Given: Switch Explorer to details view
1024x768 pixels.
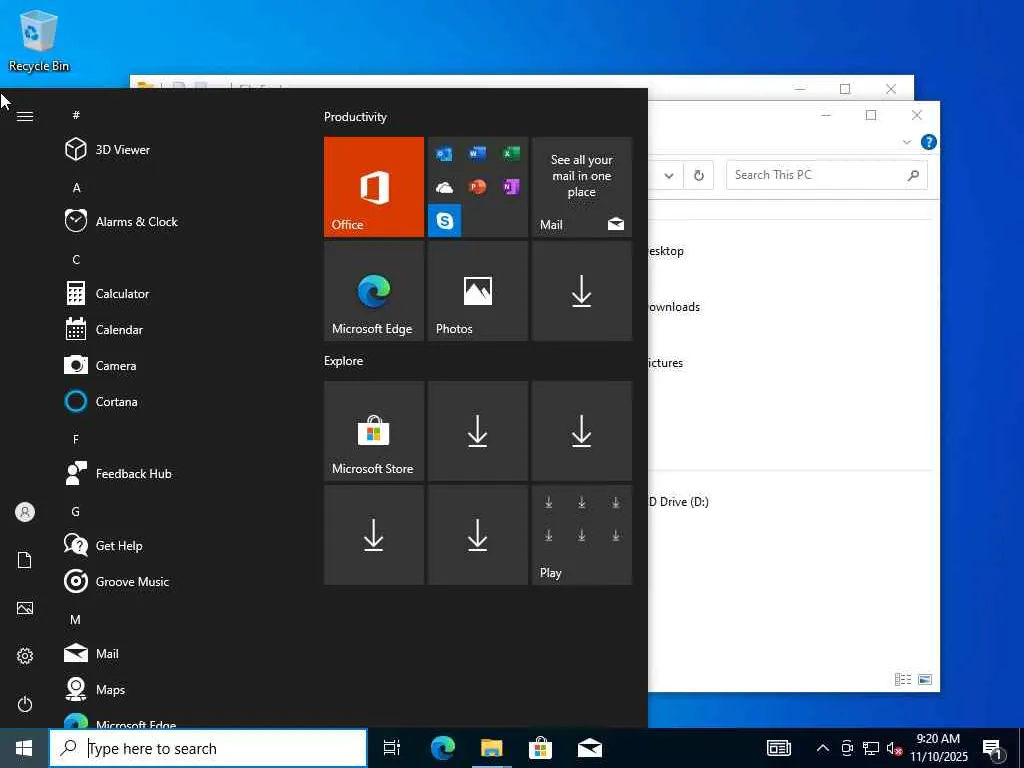Looking at the screenshot, I should (x=903, y=680).
